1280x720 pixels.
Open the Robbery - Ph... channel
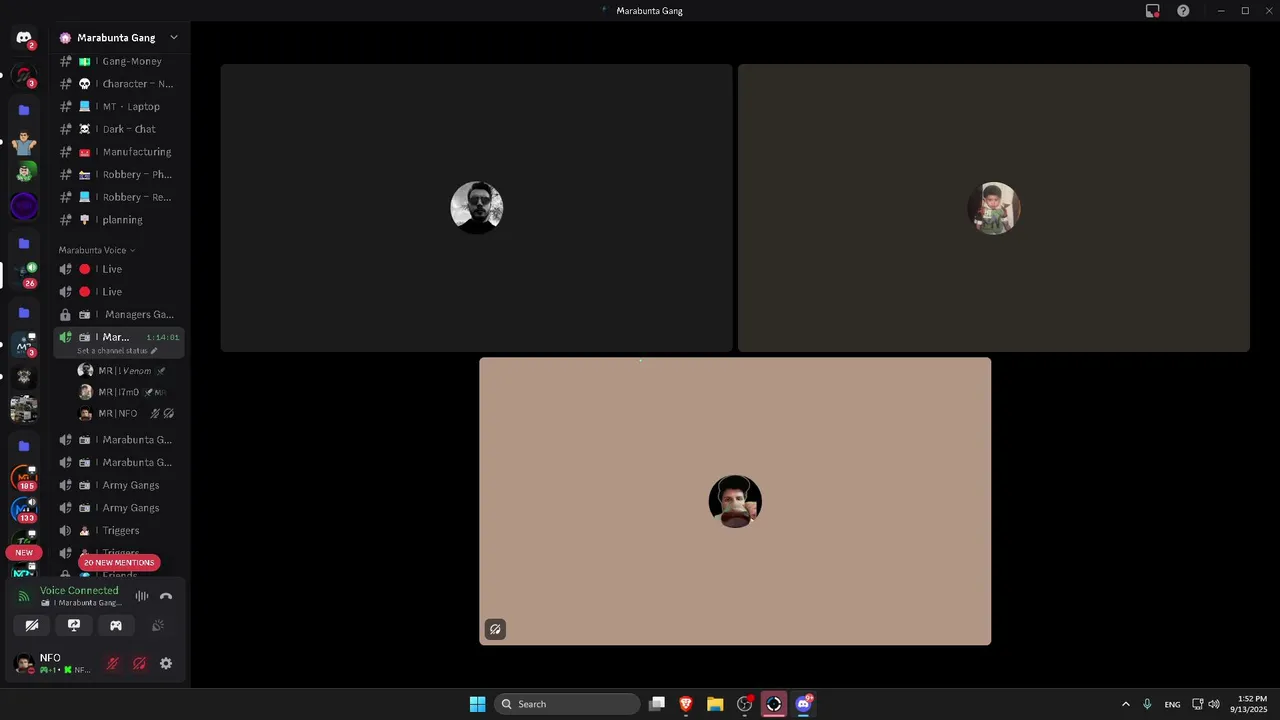[x=119, y=175]
